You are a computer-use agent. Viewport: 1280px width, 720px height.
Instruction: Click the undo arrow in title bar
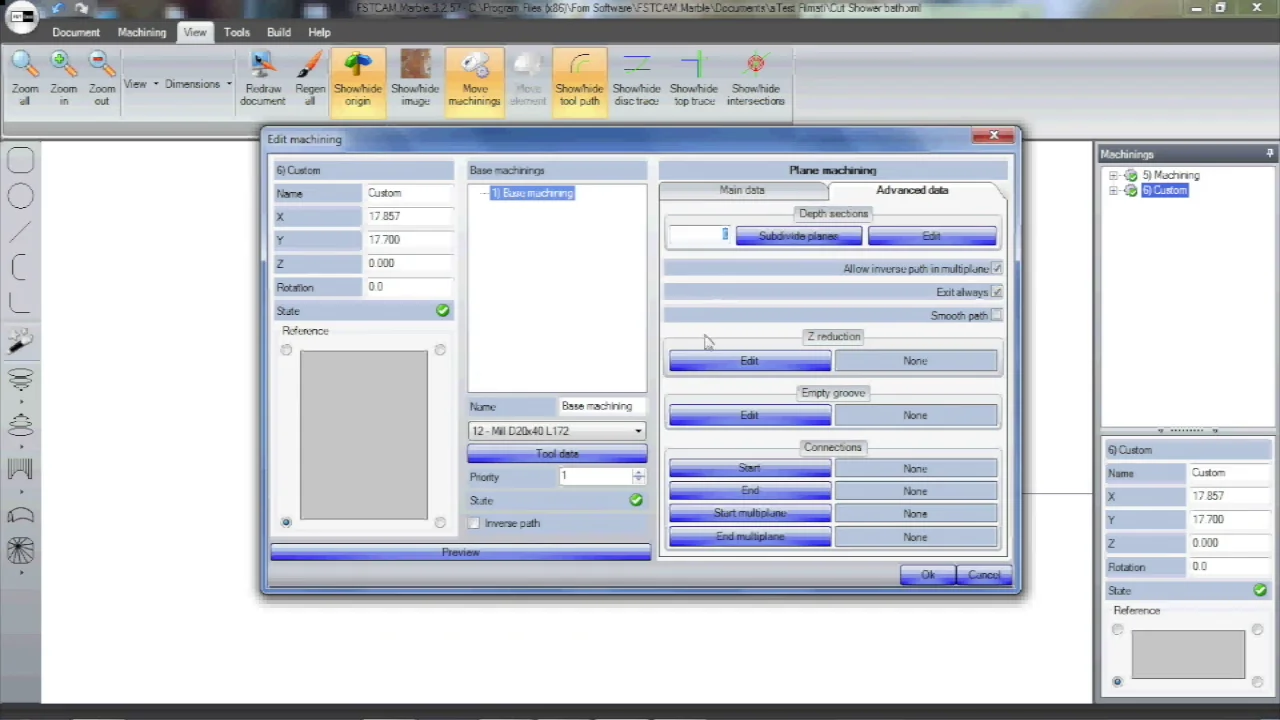tap(58, 9)
